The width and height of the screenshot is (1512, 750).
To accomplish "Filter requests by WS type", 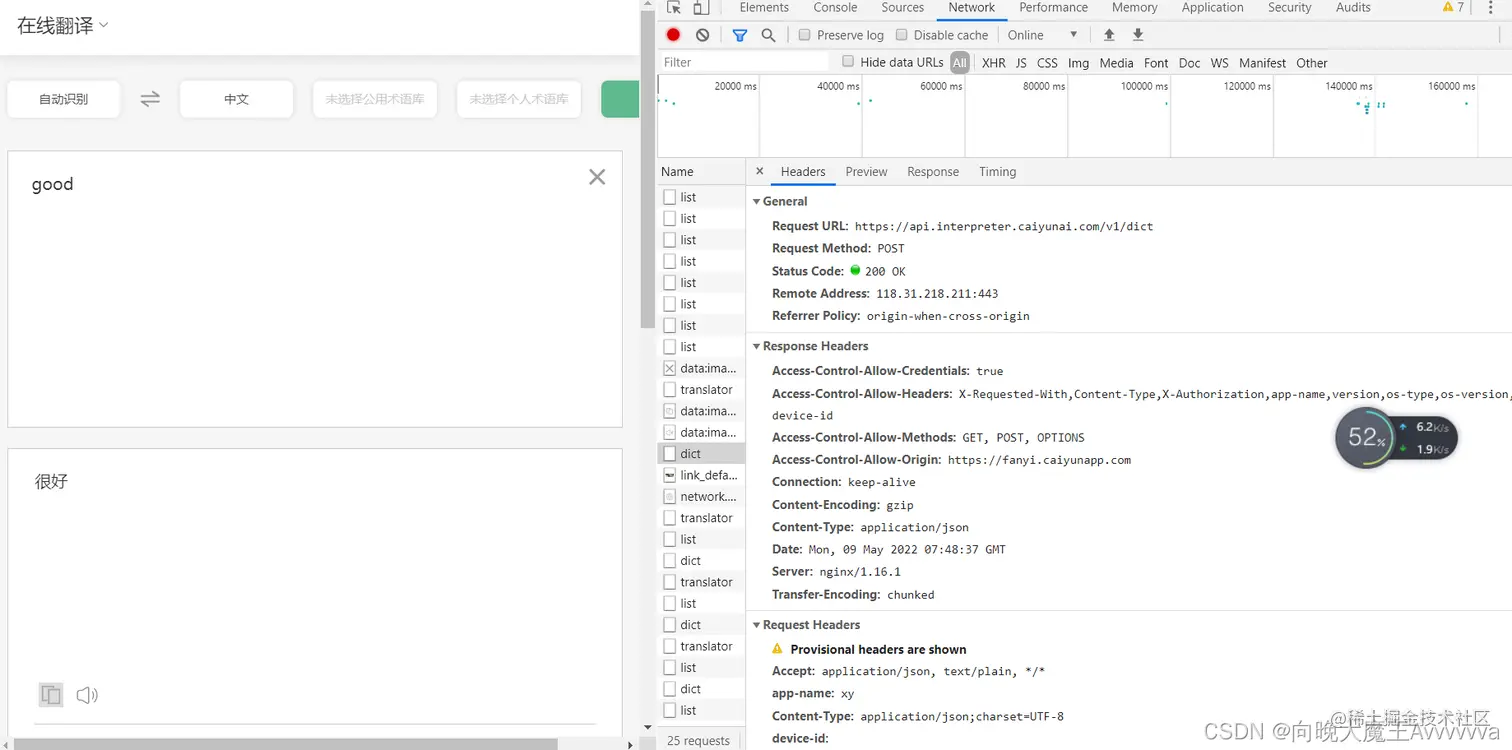I will [1219, 62].
